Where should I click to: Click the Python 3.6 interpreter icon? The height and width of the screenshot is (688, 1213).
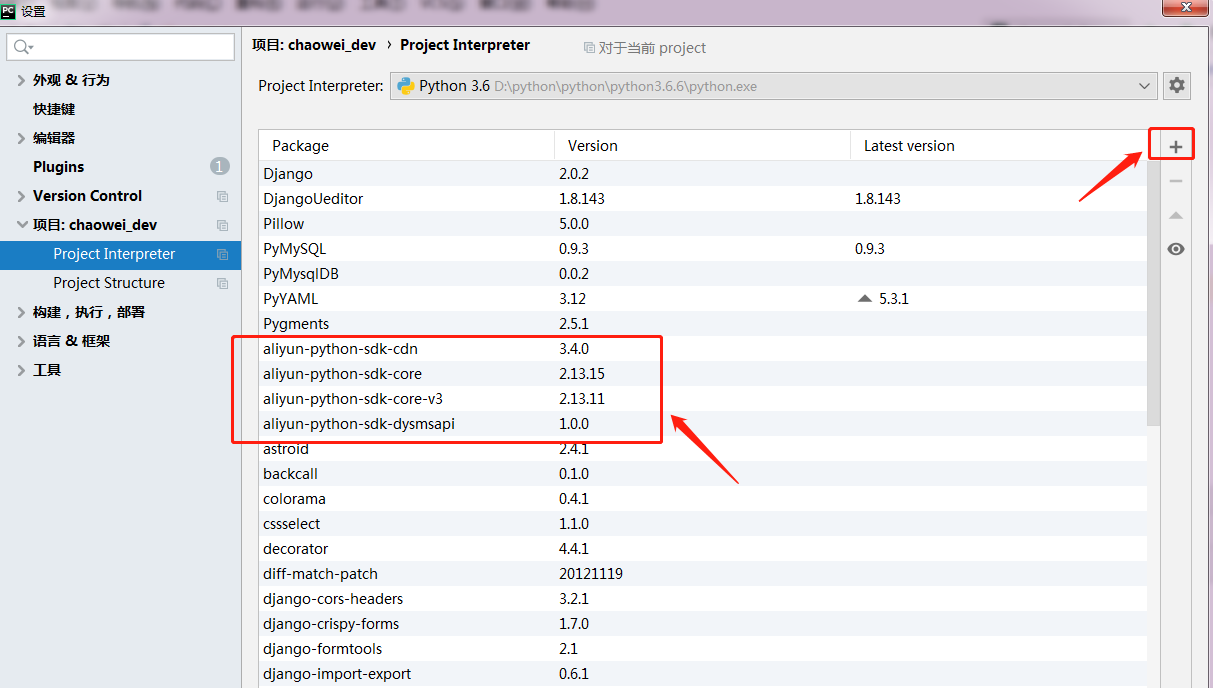[405, 85]
